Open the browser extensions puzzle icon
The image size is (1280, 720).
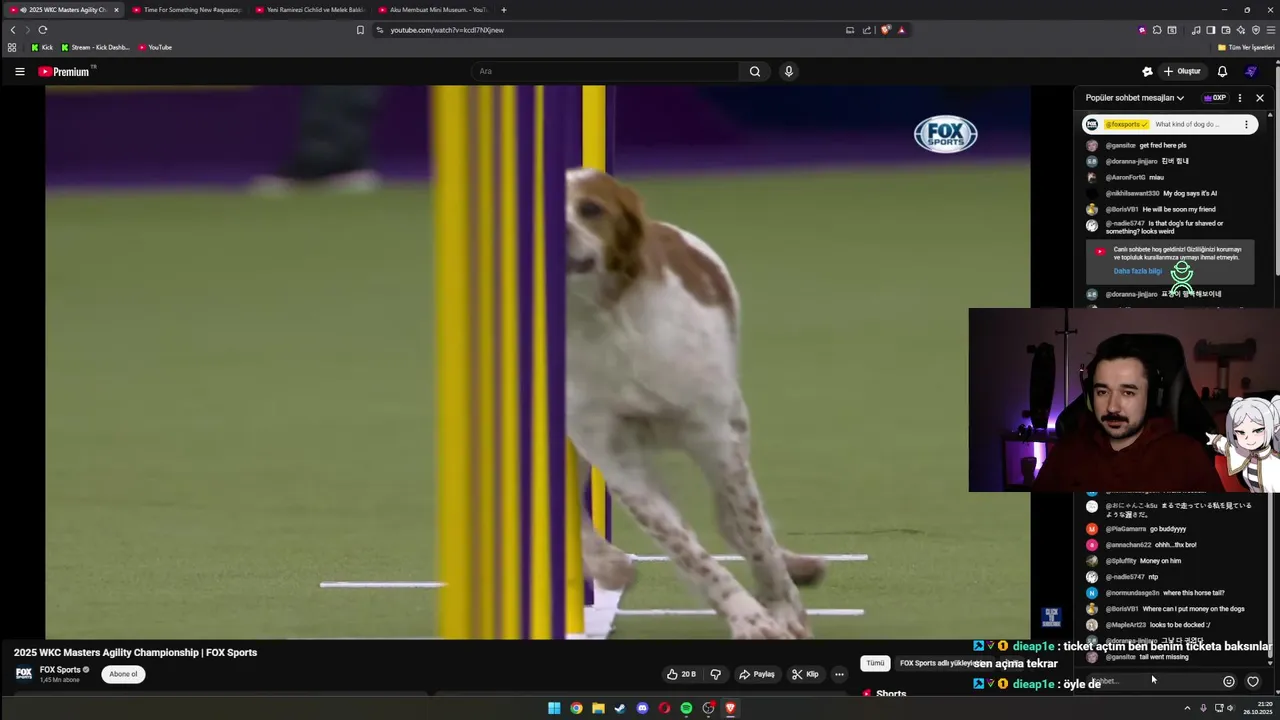pos(1157,30)
